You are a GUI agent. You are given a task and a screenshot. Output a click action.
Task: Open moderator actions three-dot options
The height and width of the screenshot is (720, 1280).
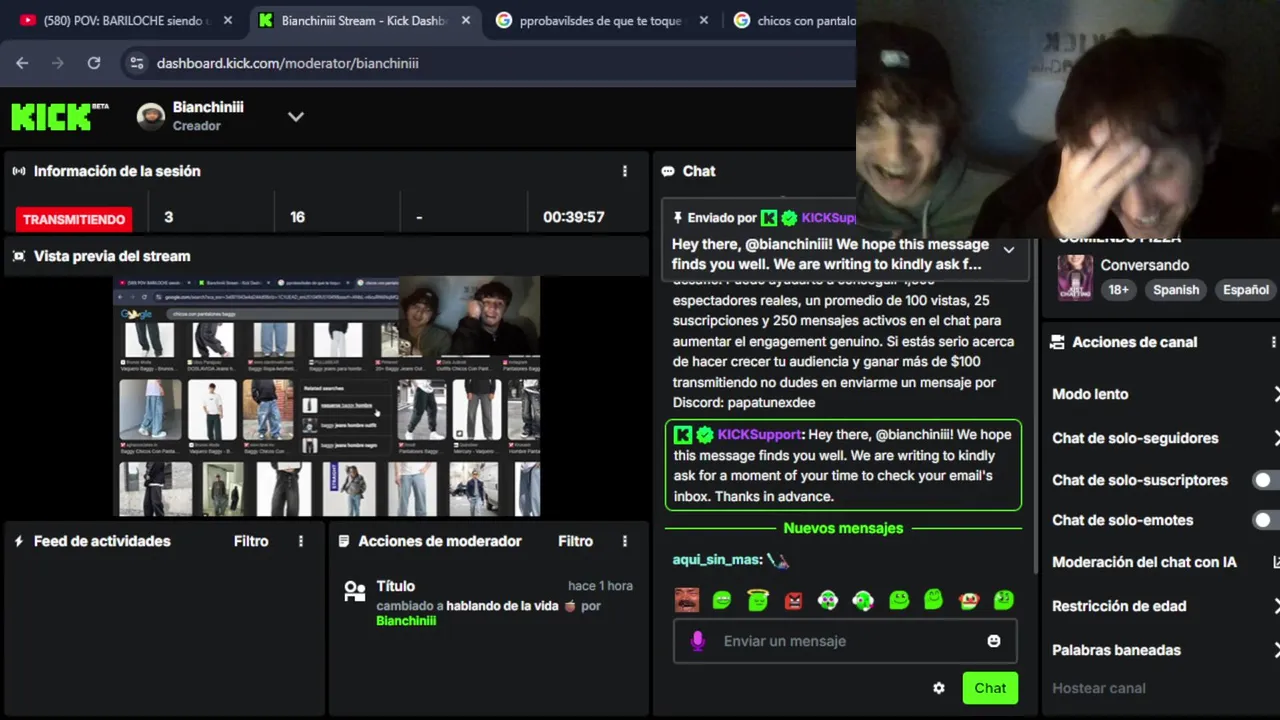click(x=625, y=541)
